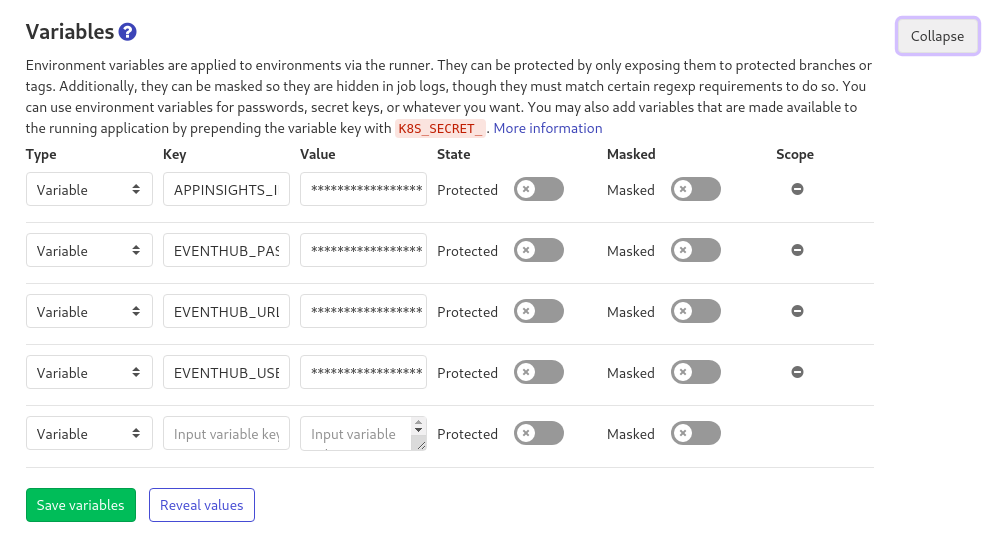Open Type dropdown in the empty new row
Image resolution: width=1004 pixels, height=540 pixels.
click(x=89, y=433)
